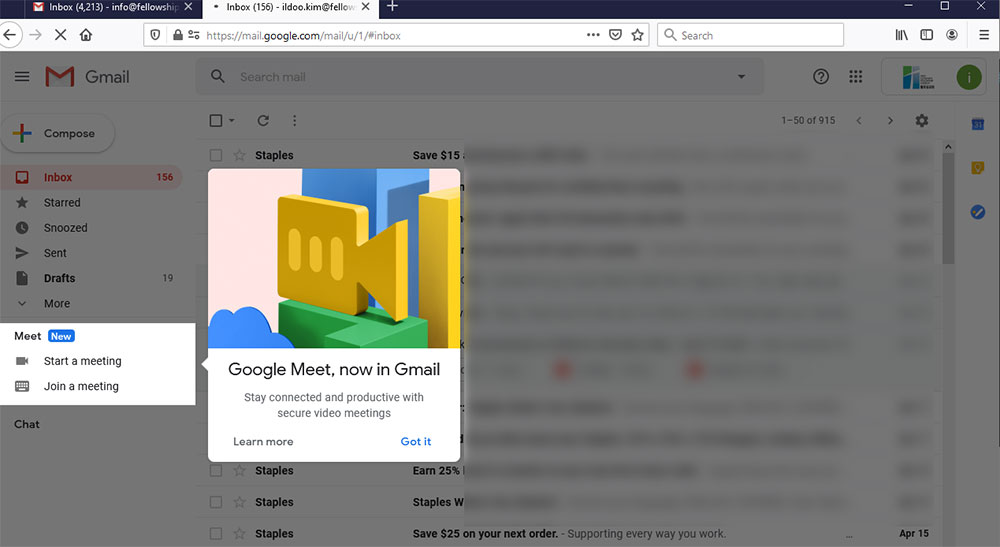Go to newer messages page
This screenshot has height=547, width=1000.
859,120
